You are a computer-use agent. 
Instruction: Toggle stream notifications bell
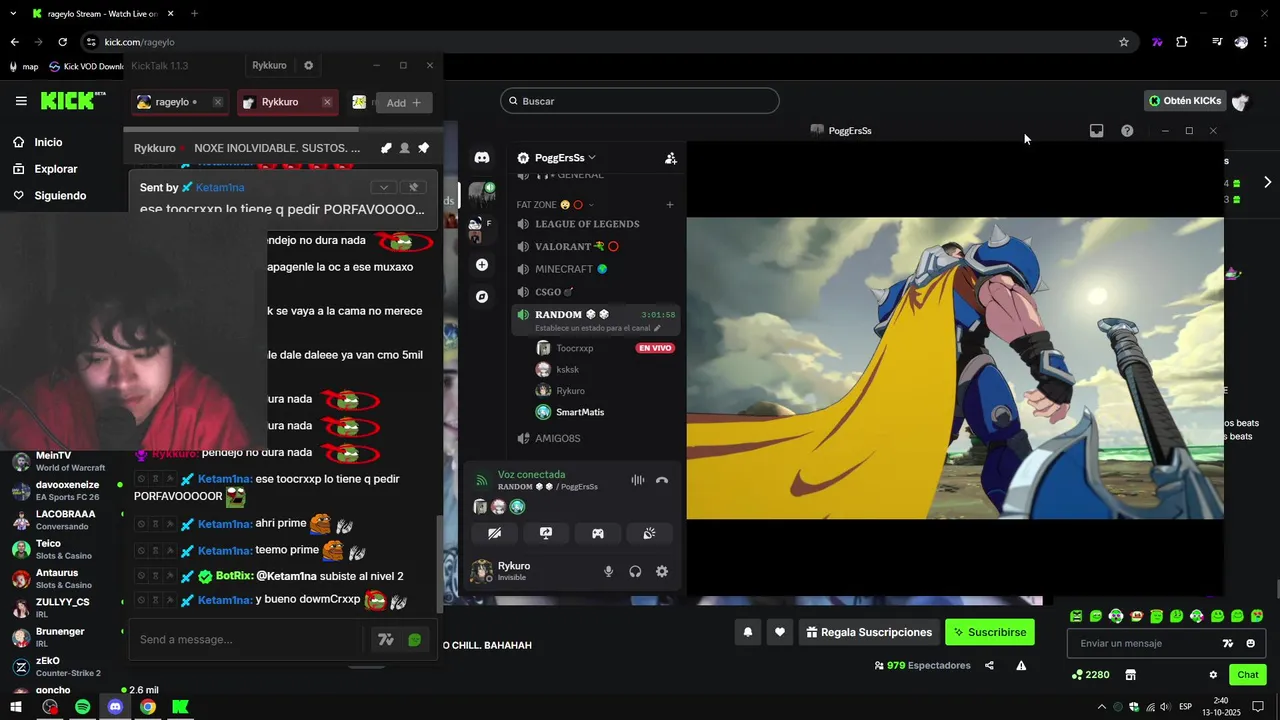pos(747,632)
